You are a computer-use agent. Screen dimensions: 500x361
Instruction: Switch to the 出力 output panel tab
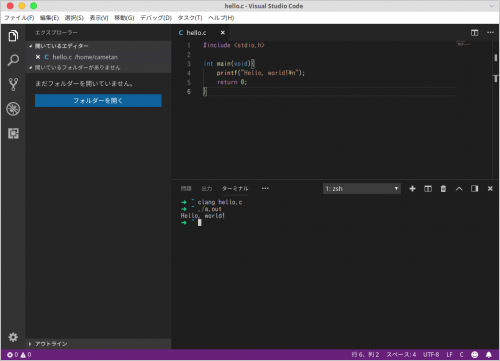[207, 189]
